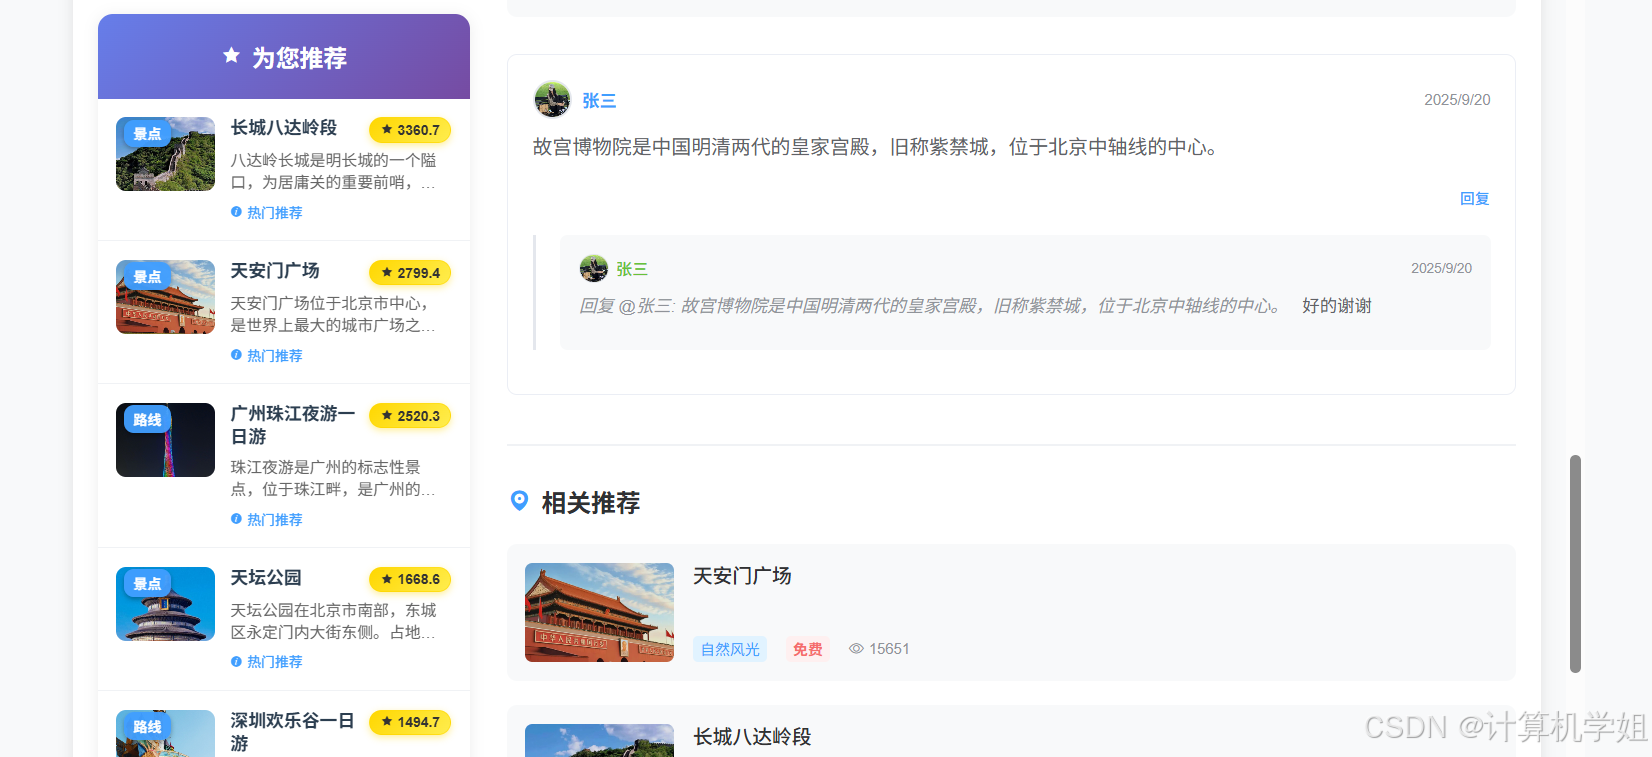Screen dimensions: 1652x757
Task: Open 天安门广场 title in 相关推荐
Action: pyautogui.click(x=742, y=576)
